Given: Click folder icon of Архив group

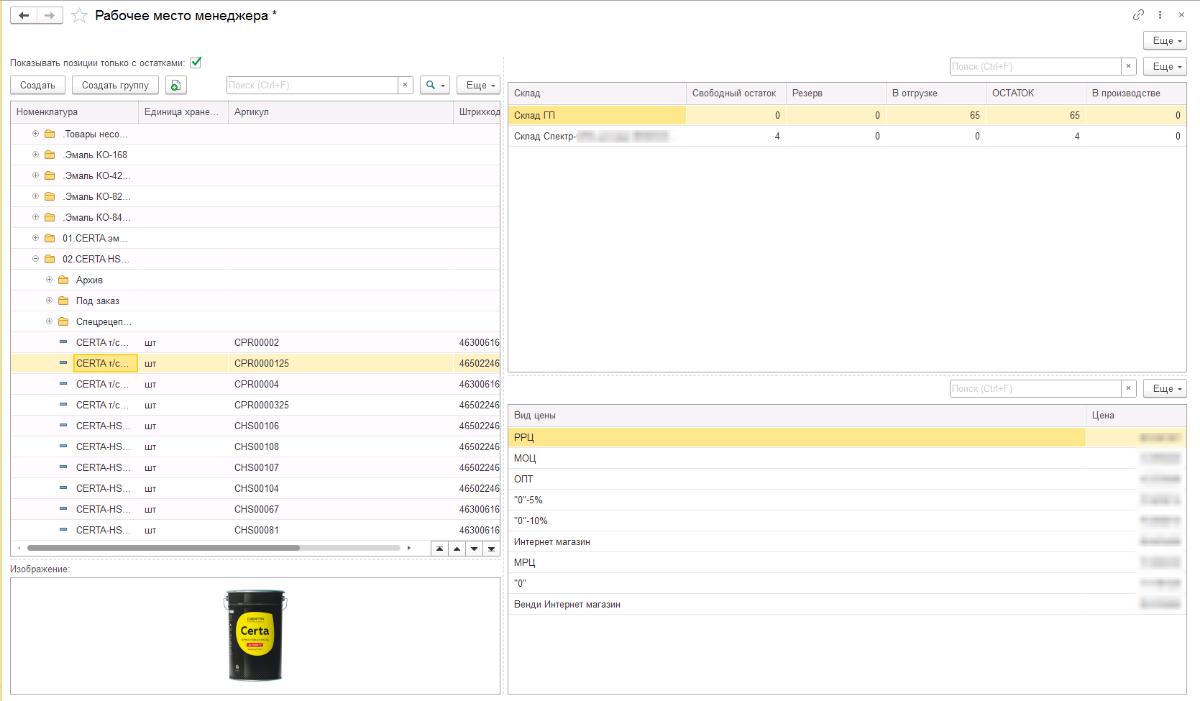Looking at the screenshot, I should pyautogui.click(x=63, y=280).
